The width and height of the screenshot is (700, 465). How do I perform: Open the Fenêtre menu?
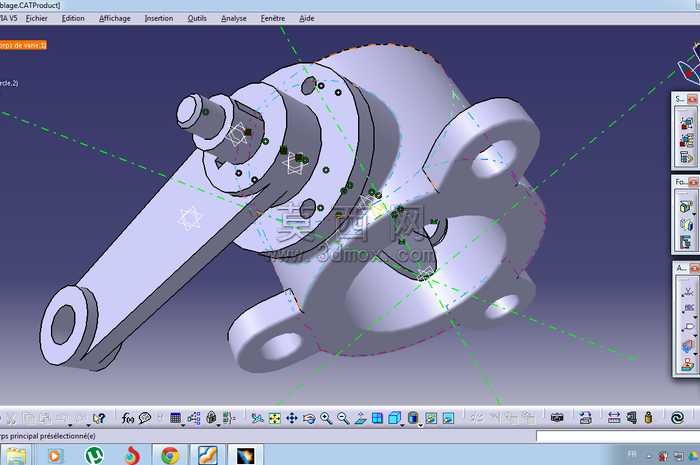pyautogui.click(x=273, y=18)
